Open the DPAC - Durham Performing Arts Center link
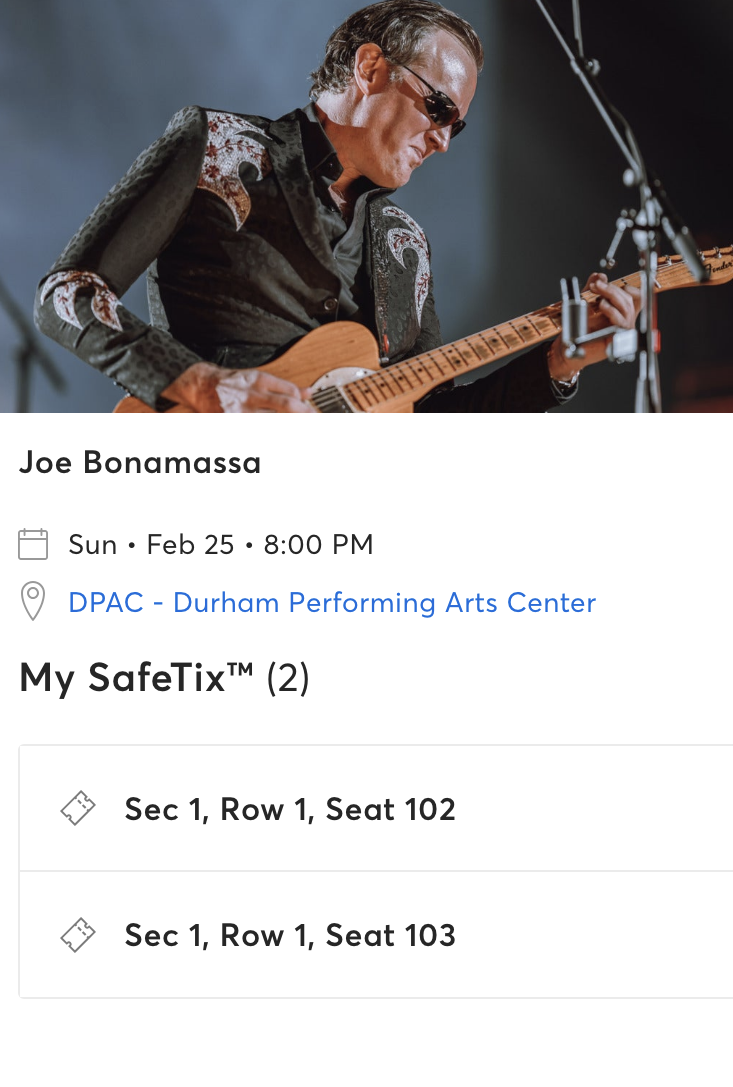This screenshot has width=733, height=1087. 331,602
